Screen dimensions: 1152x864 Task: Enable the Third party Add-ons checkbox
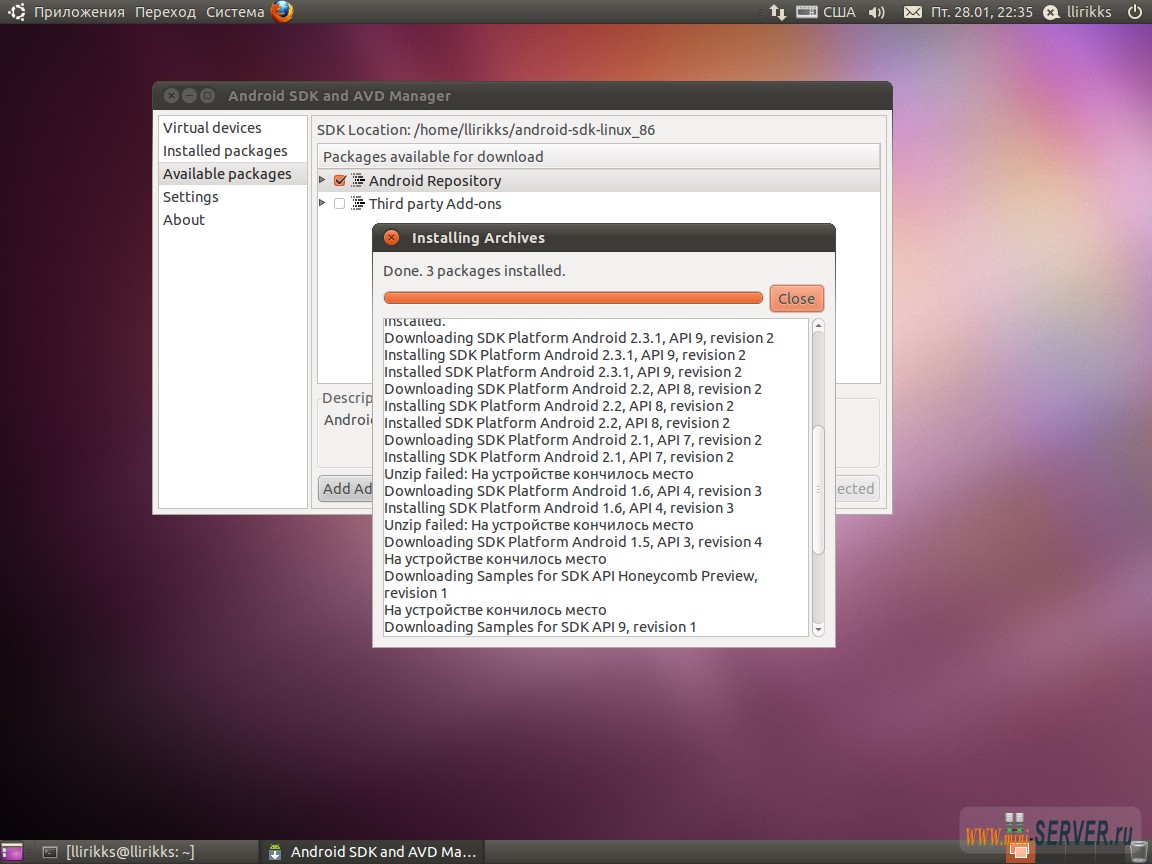click(339, 203)
